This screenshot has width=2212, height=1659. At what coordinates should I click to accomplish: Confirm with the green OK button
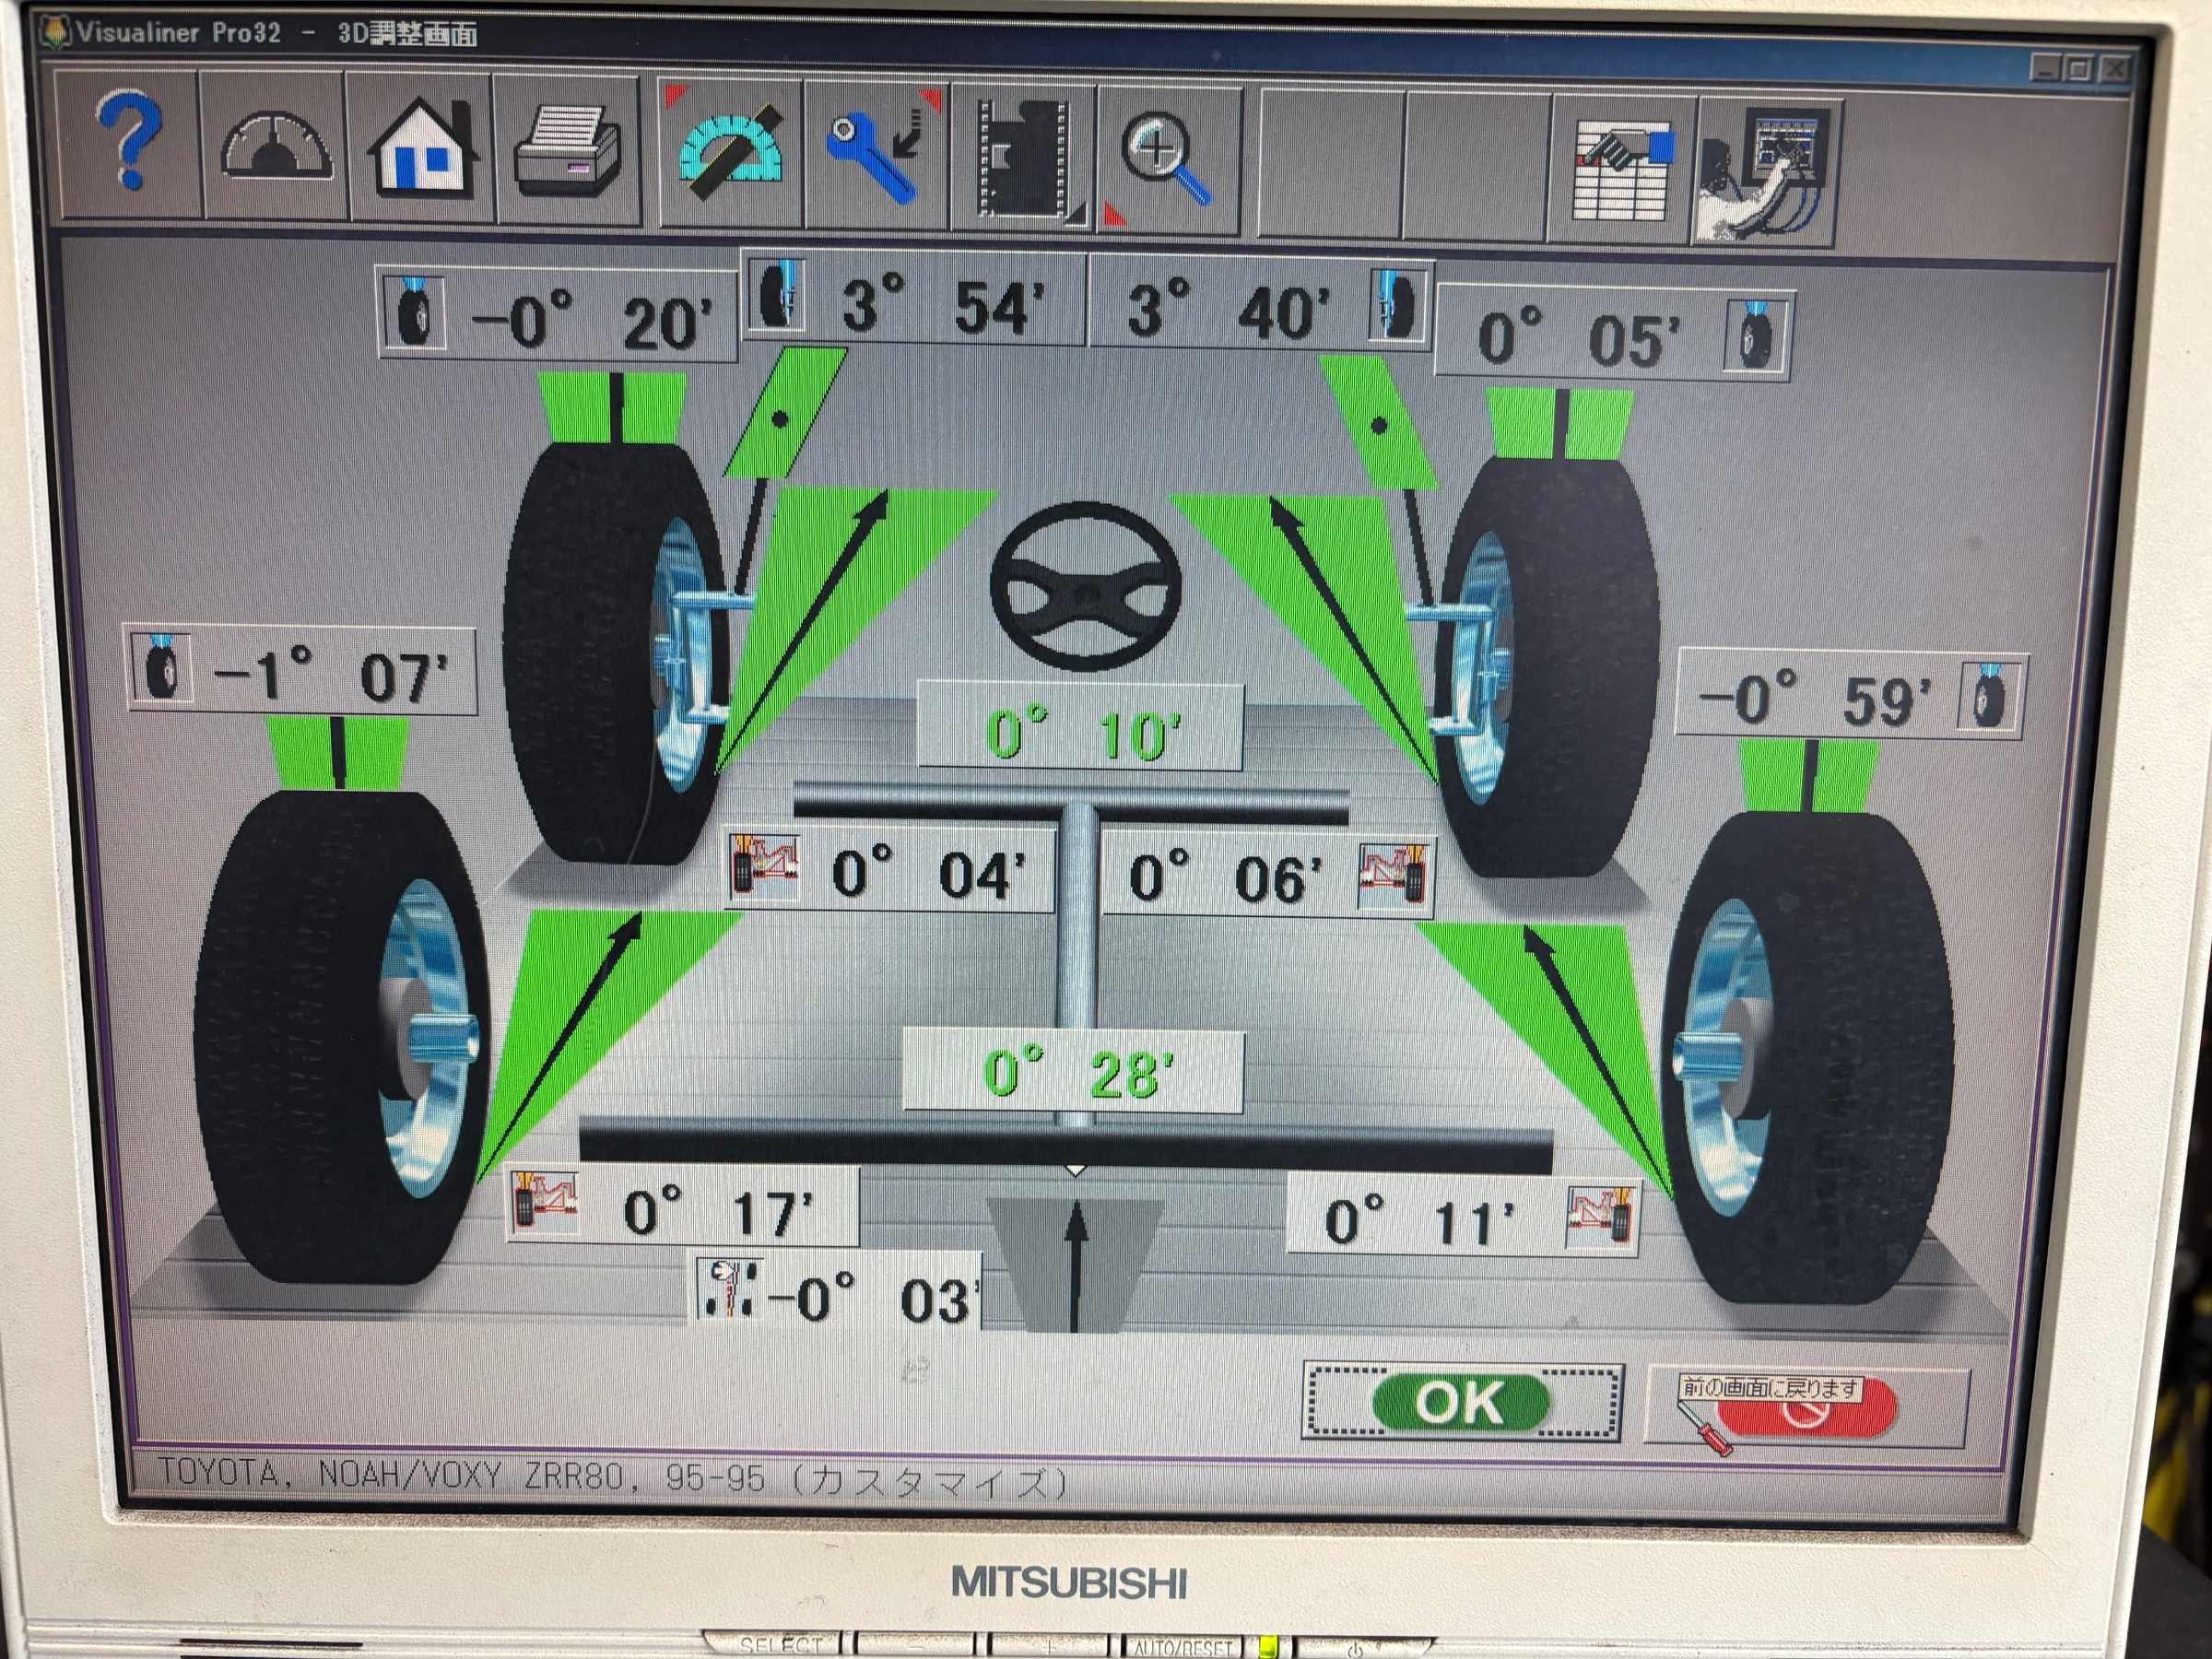[x=1461, y=1402]
